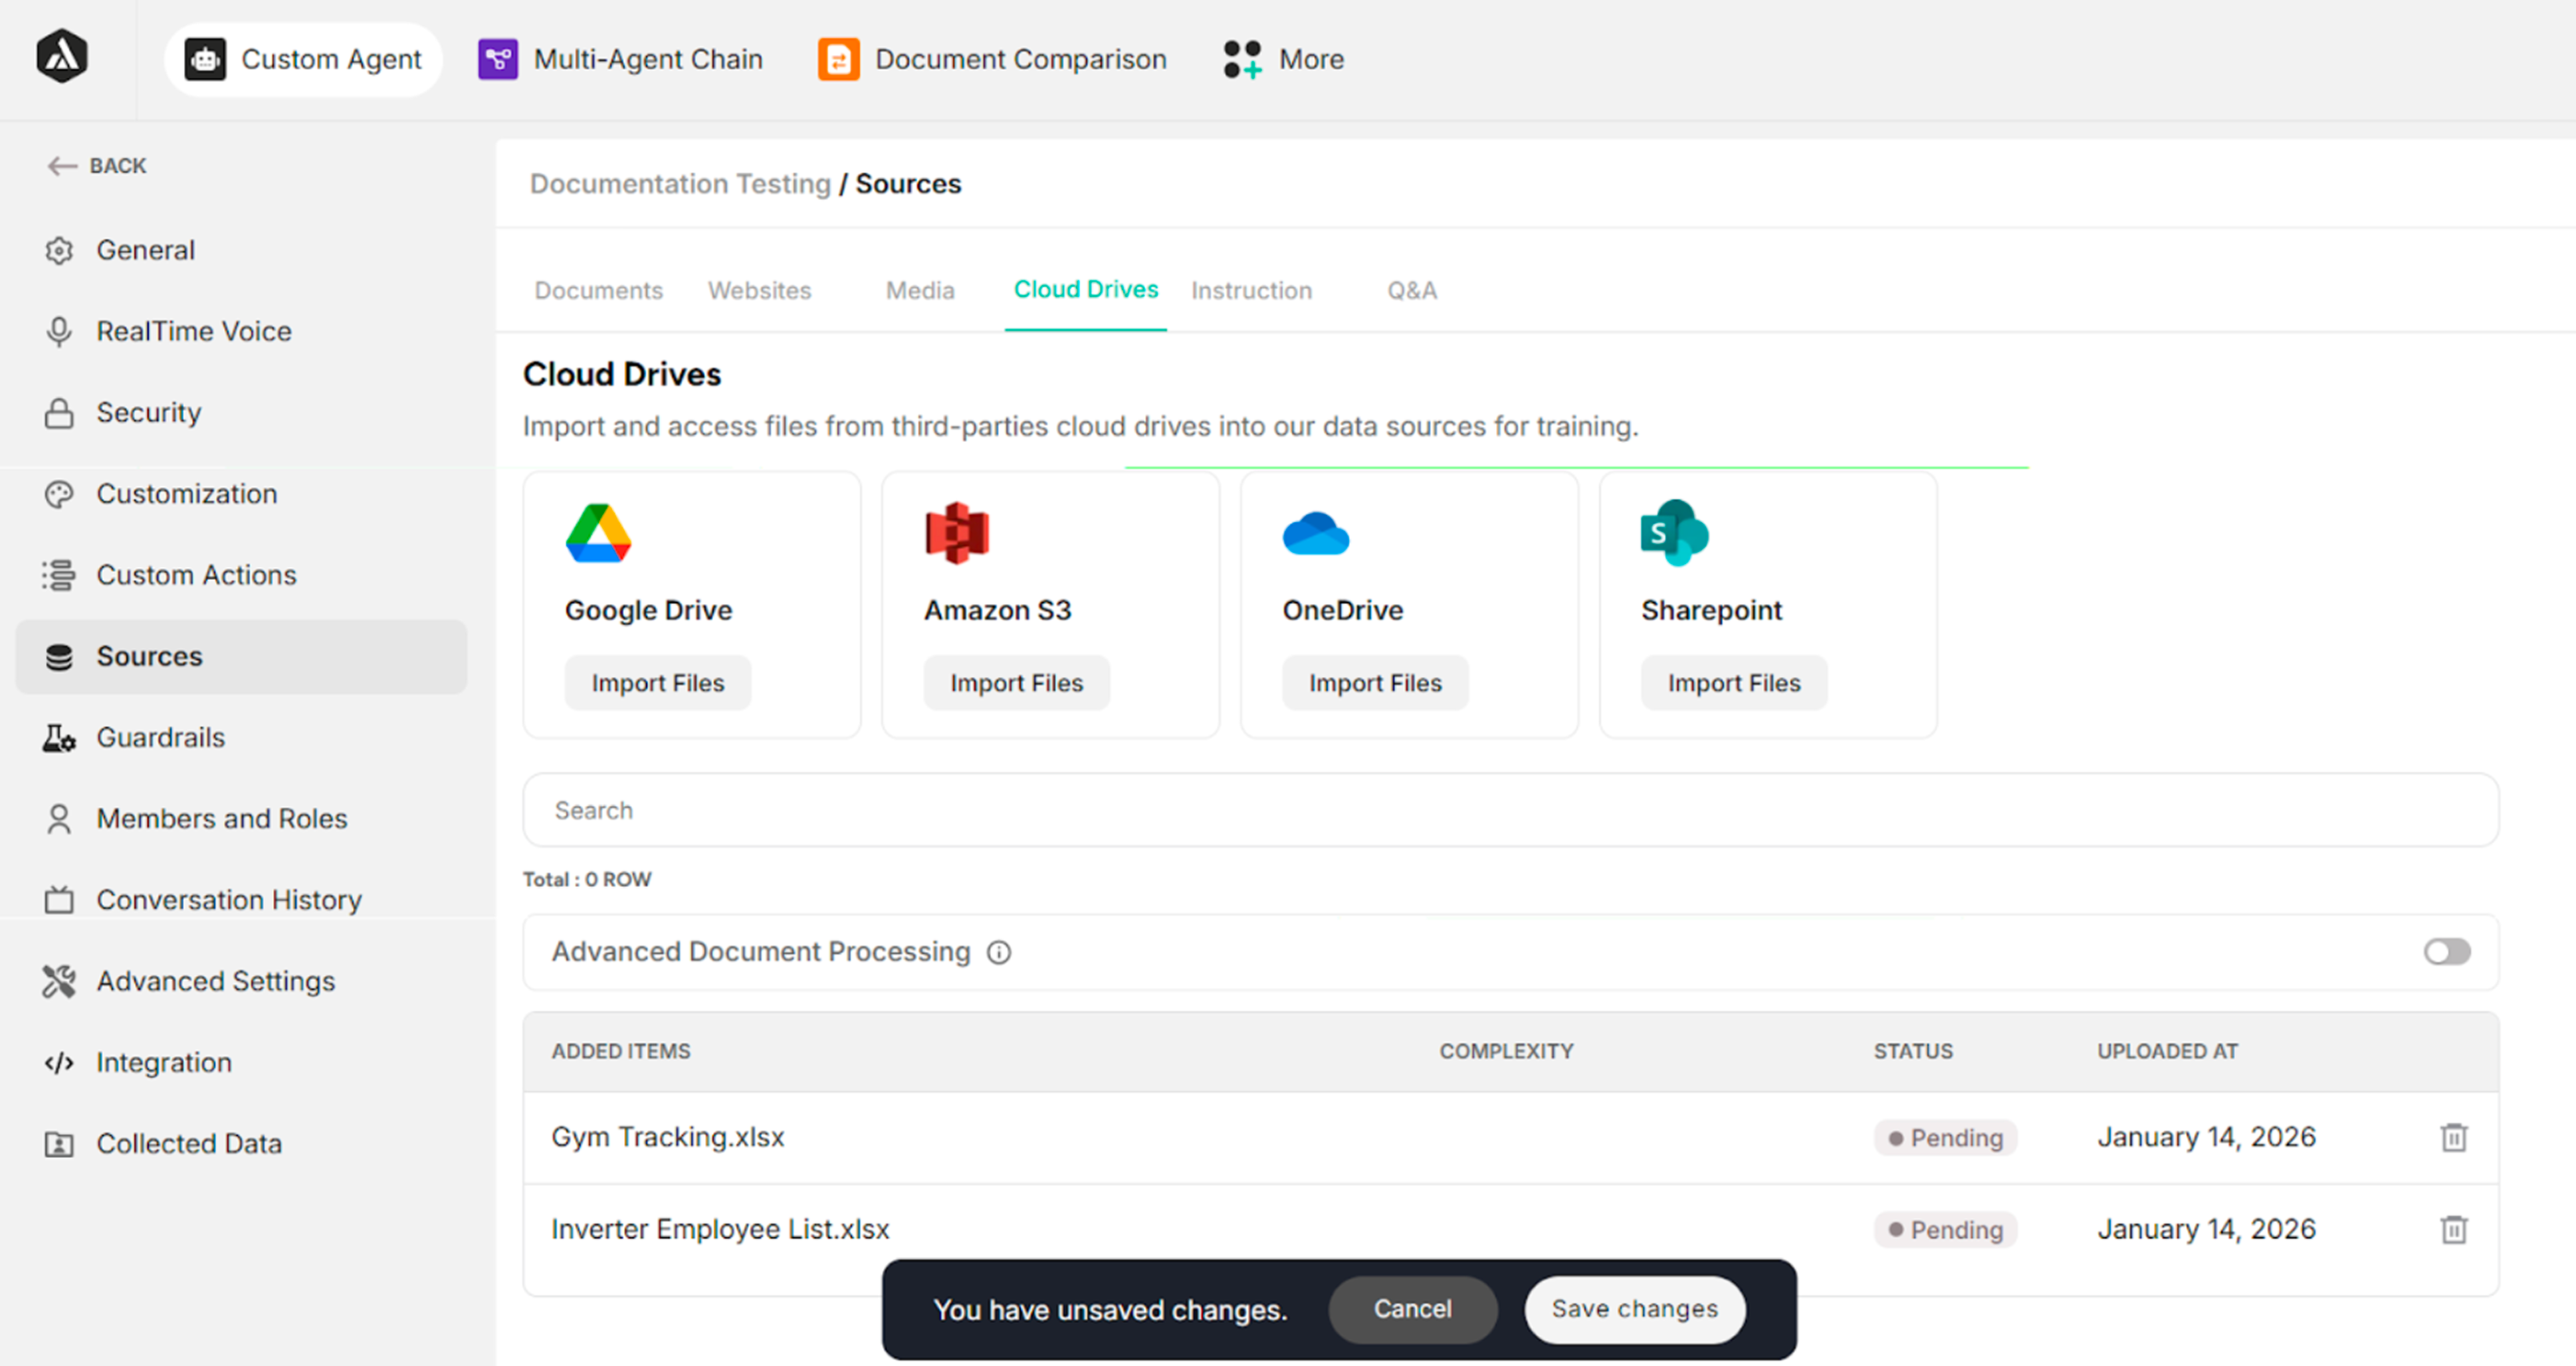Click the Google Drive logo icon
This screenshot has height=1366, width=2576.
point(598,533)
